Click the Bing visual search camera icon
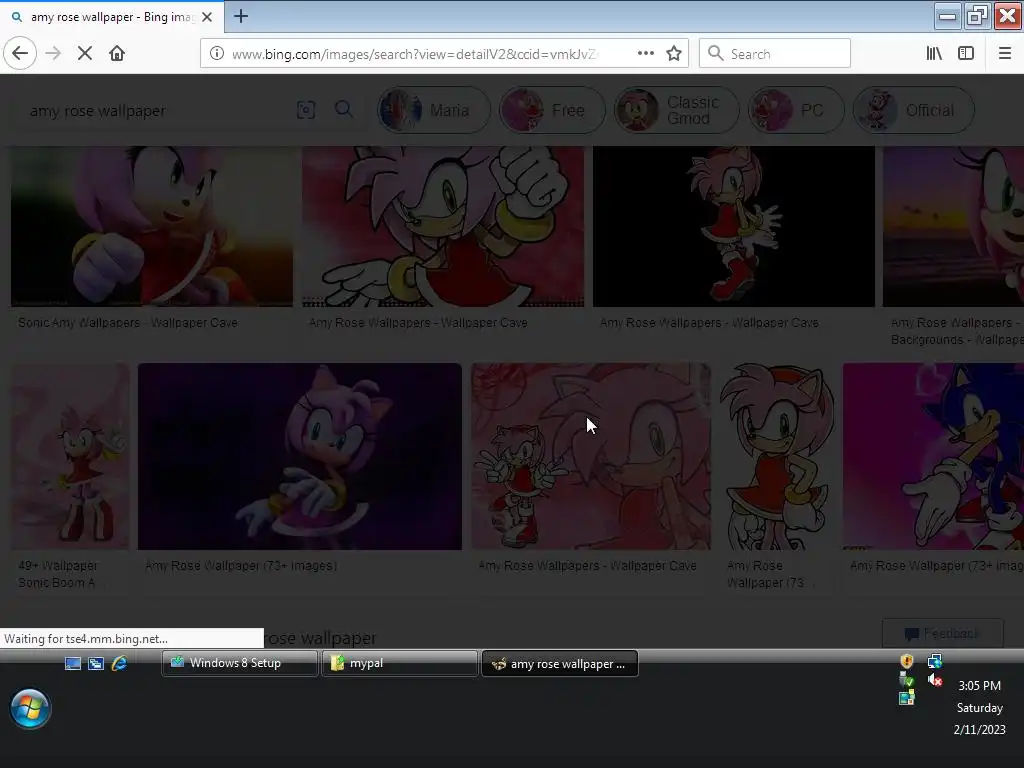Screen dimensions: 1024x768 click(x=306, y=110)
